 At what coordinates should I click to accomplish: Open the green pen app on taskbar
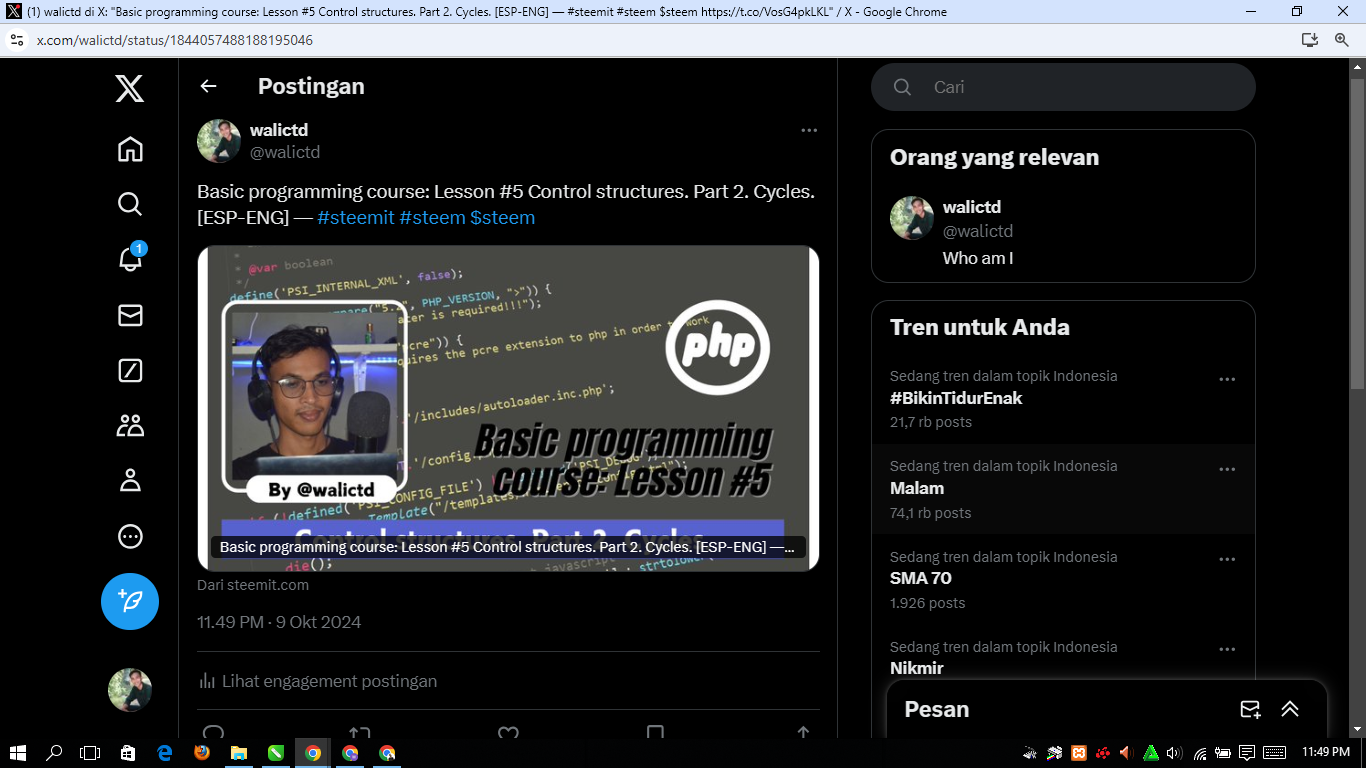coord(276,753)
